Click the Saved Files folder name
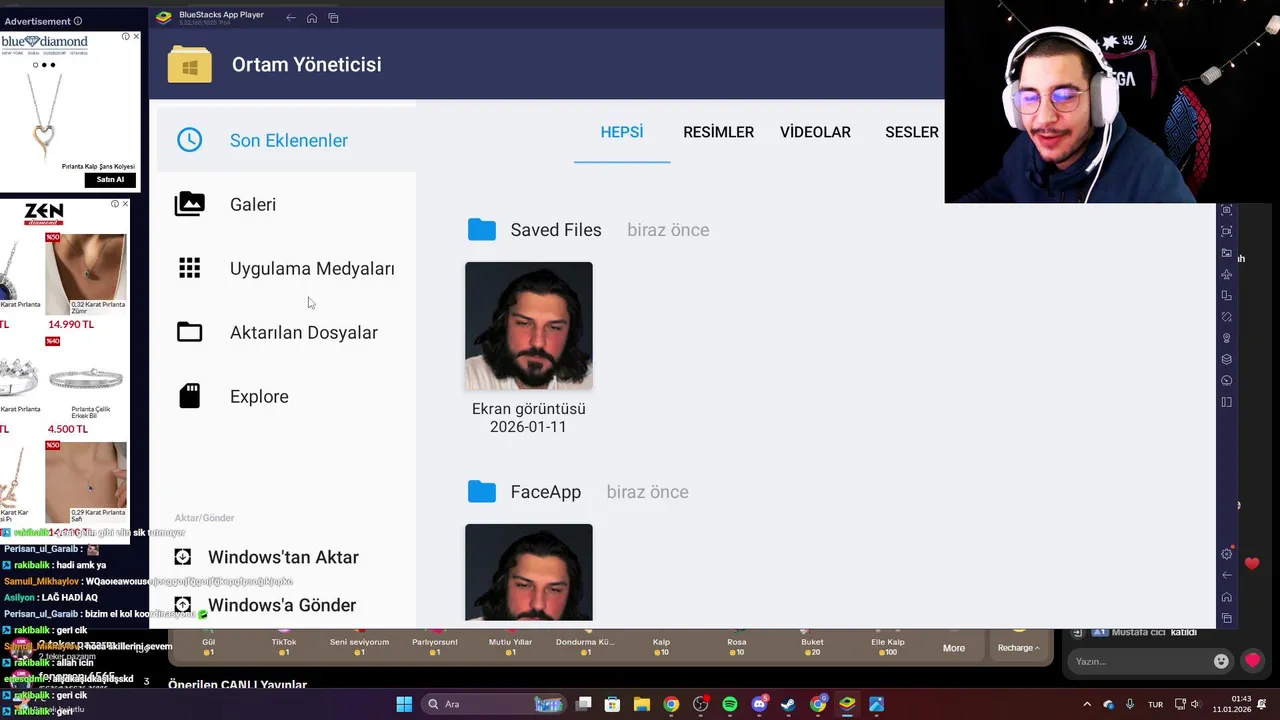 556,230
